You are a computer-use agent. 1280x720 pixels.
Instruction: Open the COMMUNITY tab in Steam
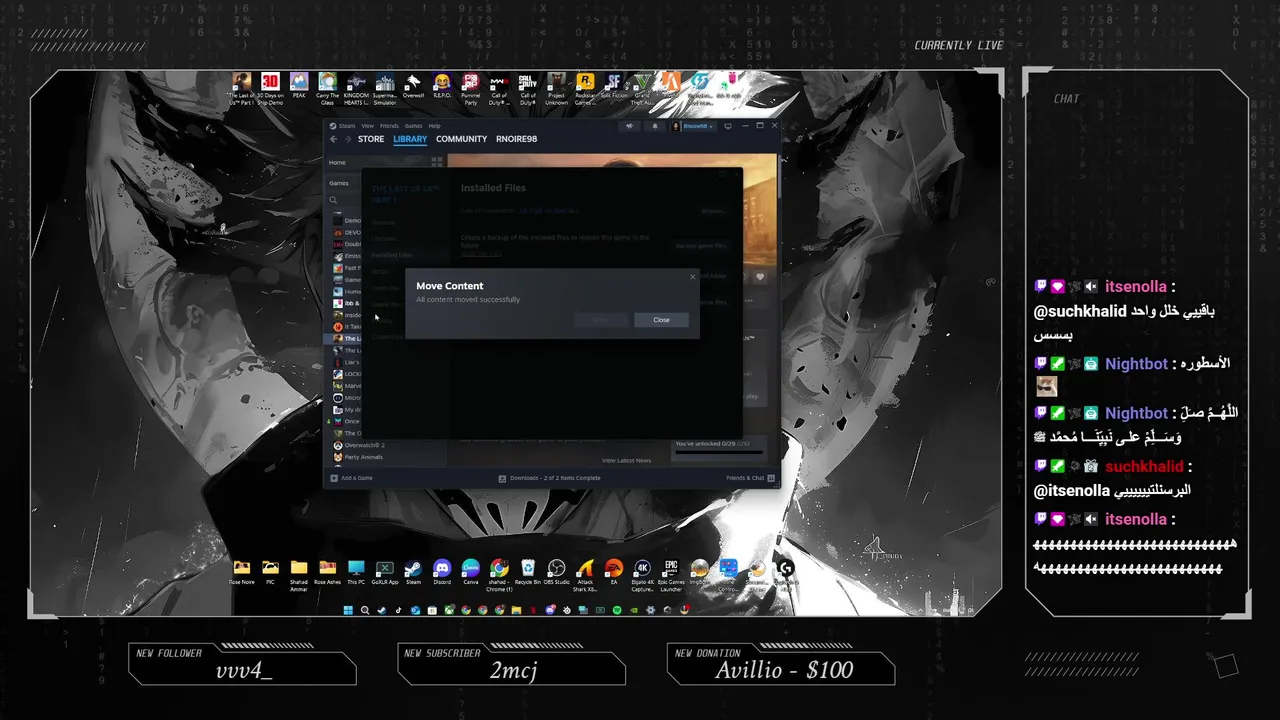(461, 139)
